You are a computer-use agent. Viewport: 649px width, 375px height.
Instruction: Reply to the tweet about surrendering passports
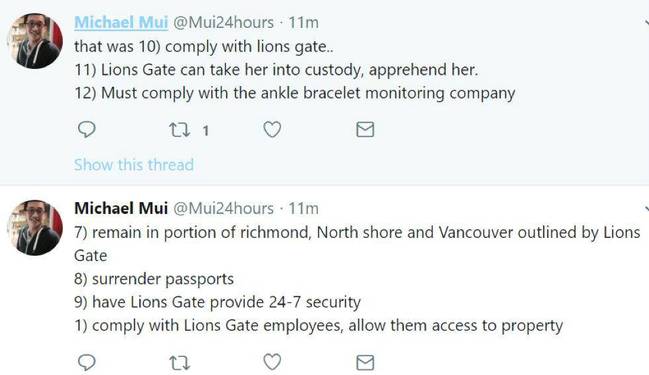coord(87,363)
